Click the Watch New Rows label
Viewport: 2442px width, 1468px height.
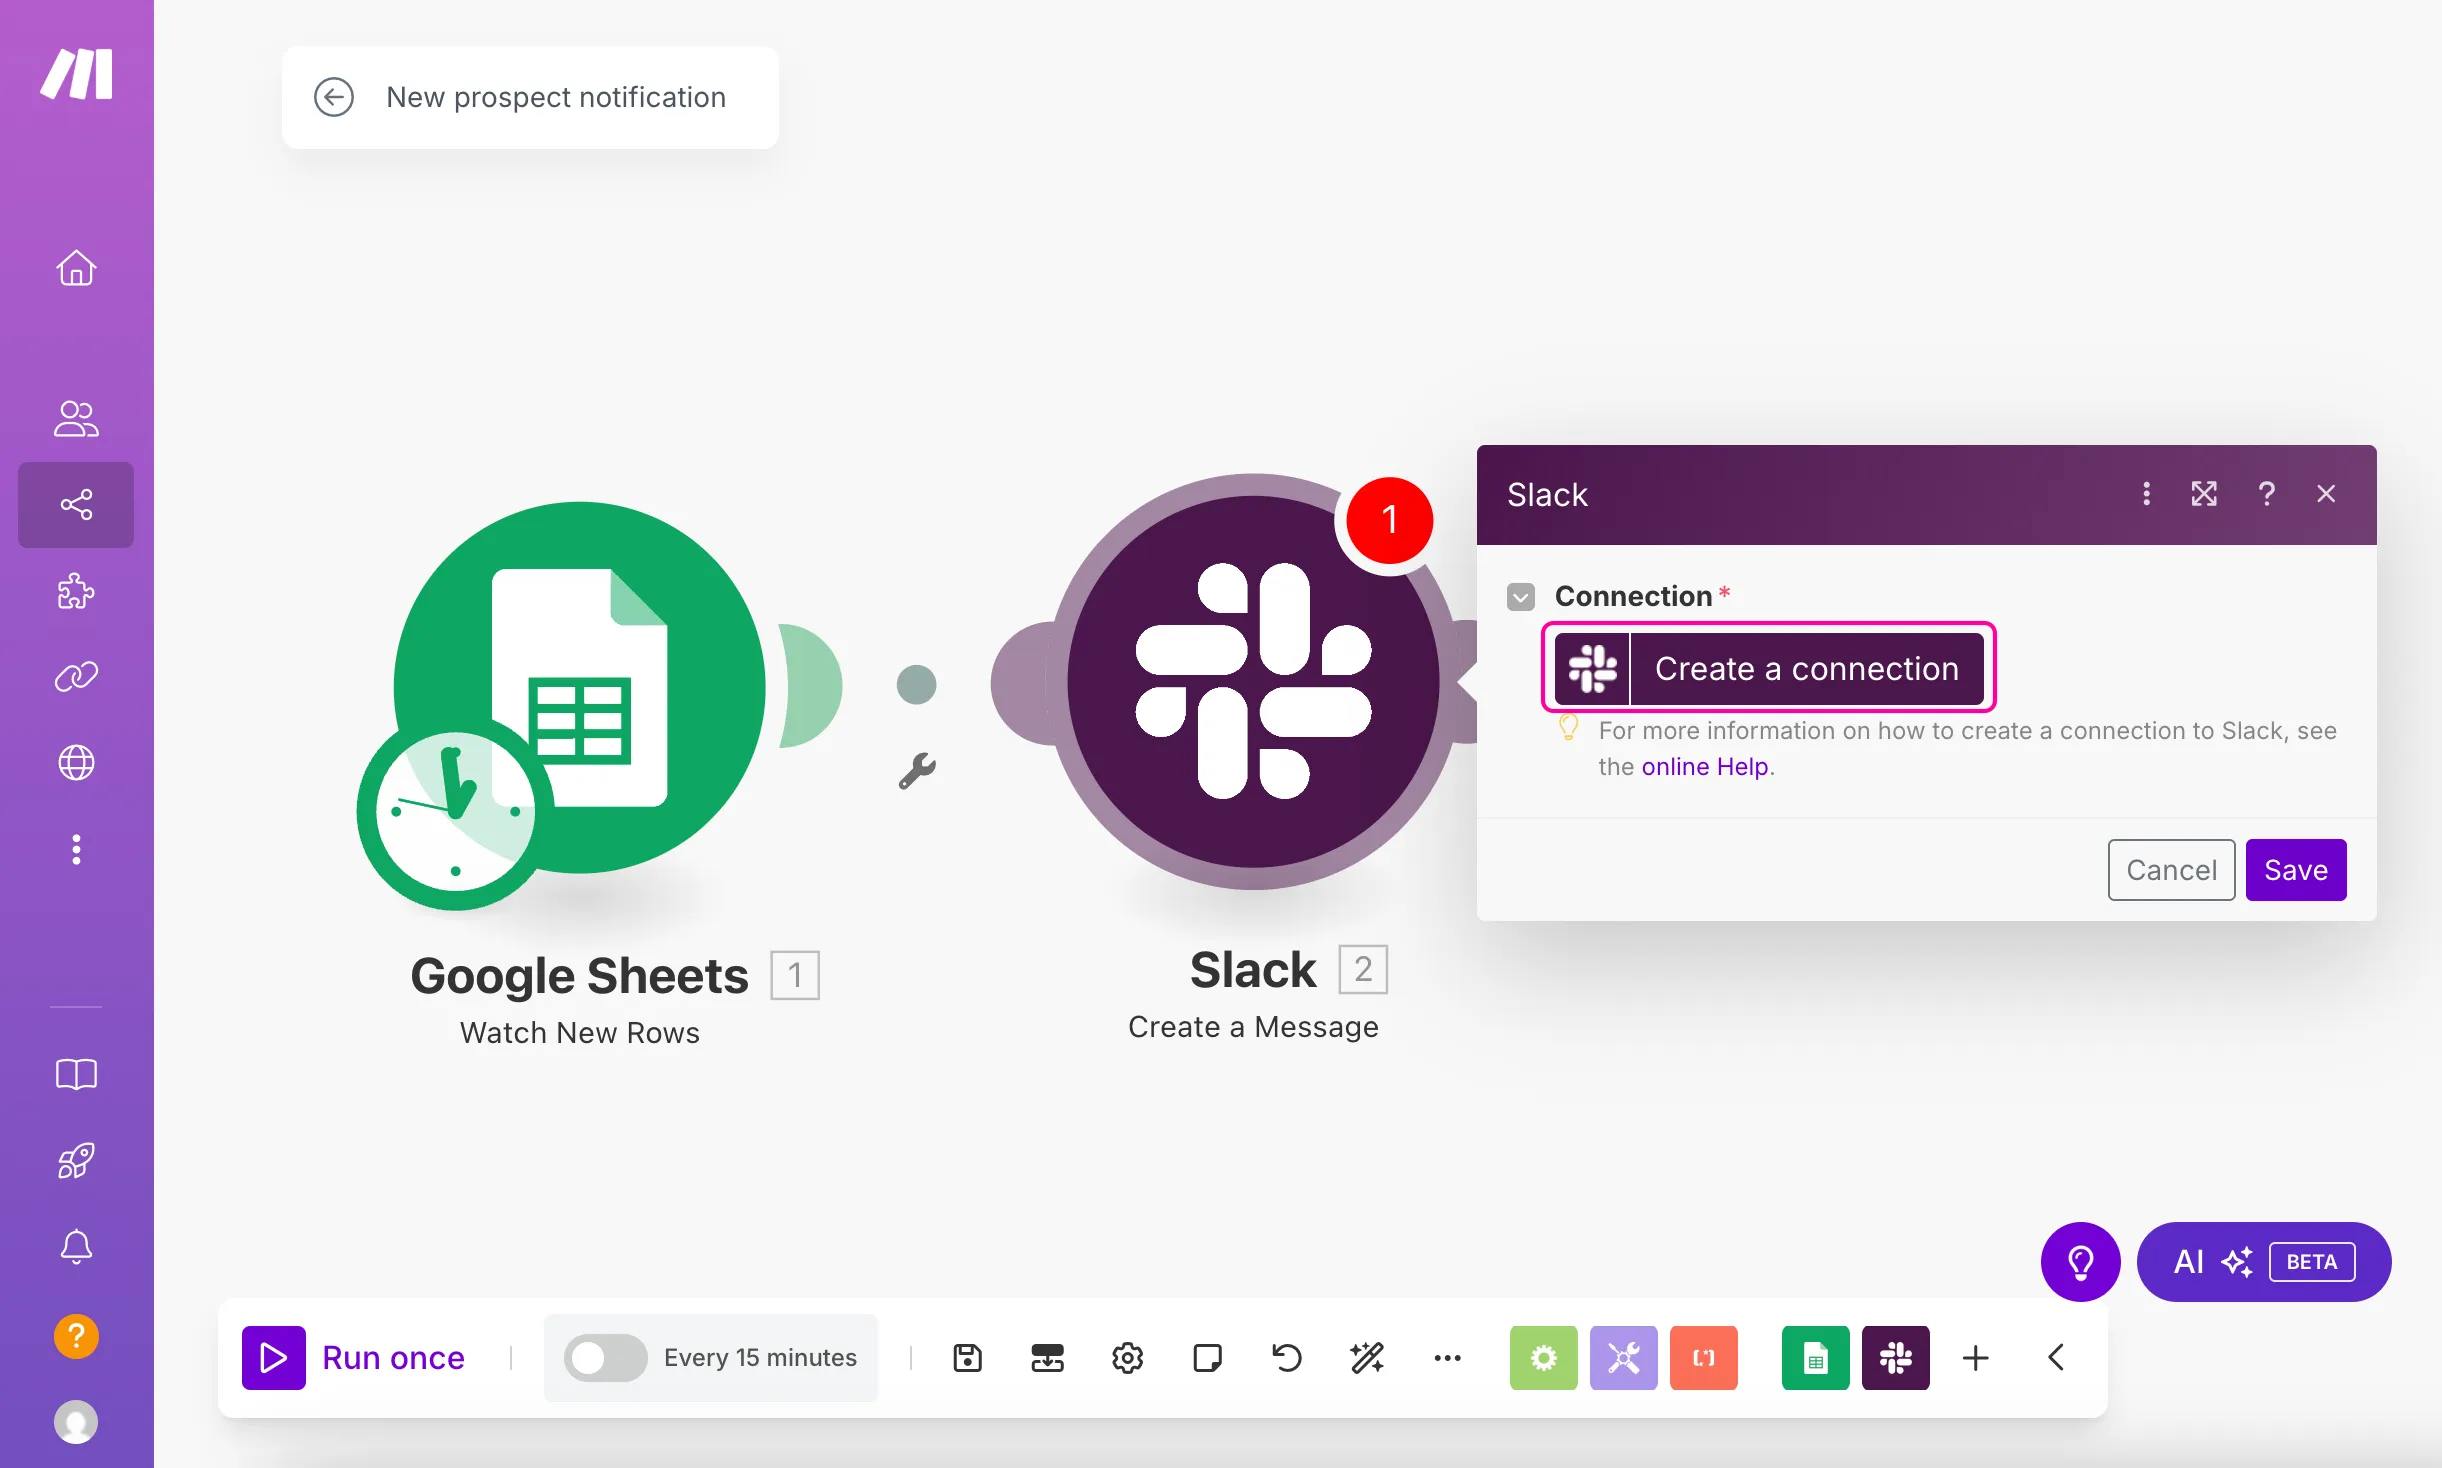(x=579, y=1033)
